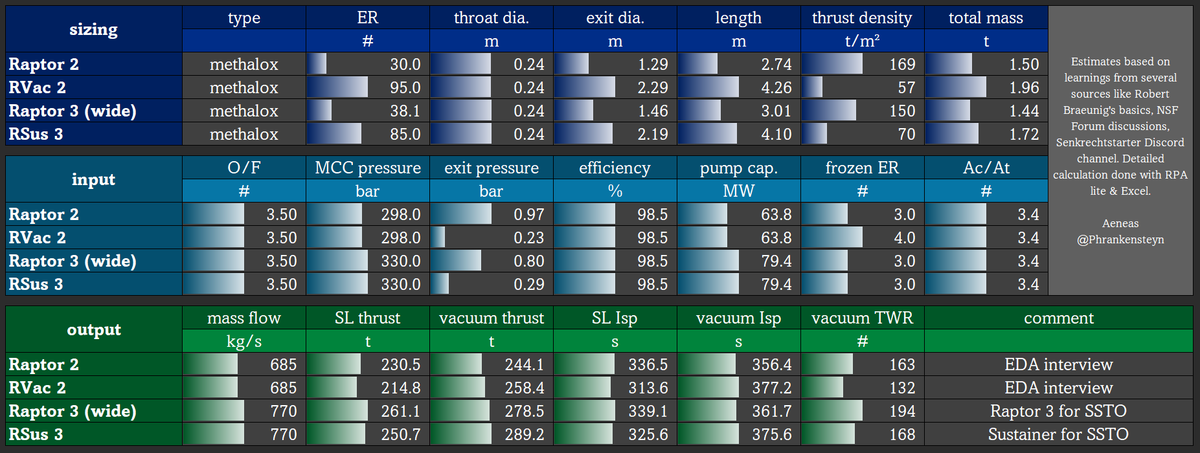1200x453 pixels.
Task: Click the 'O/F' column header
Action: coord(244,167)
